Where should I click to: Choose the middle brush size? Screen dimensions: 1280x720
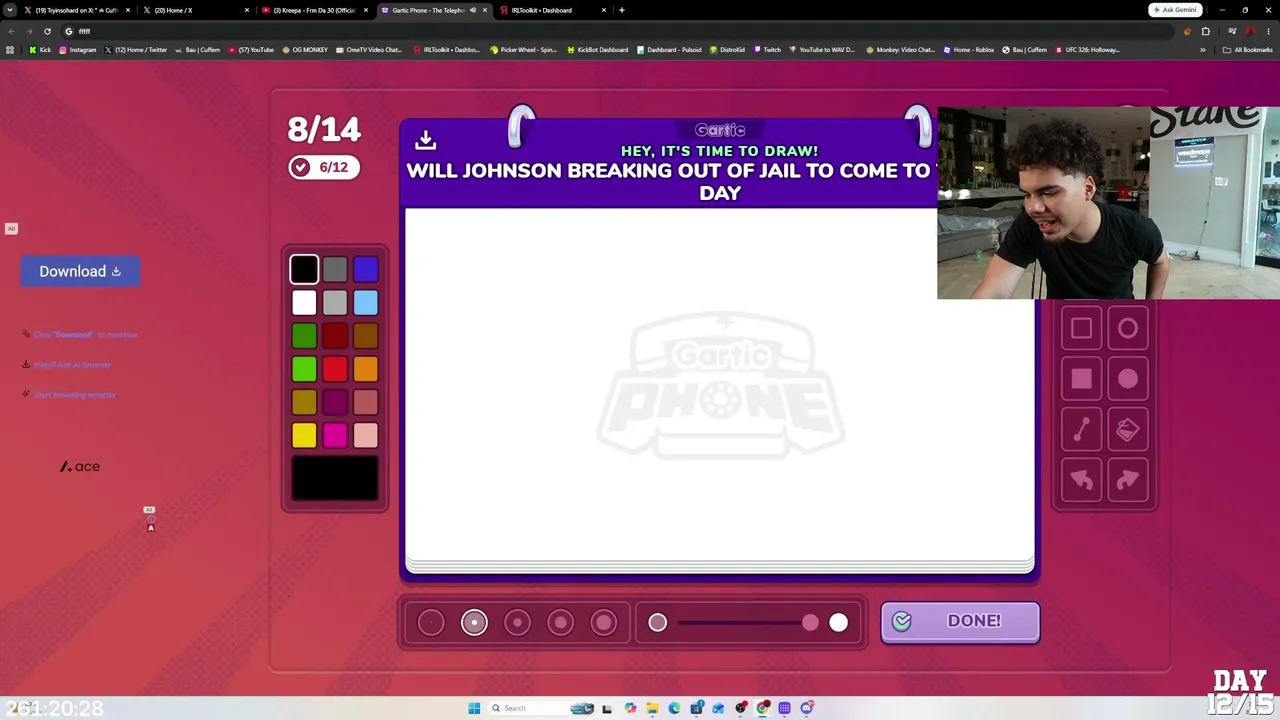(x=517, y=623)
